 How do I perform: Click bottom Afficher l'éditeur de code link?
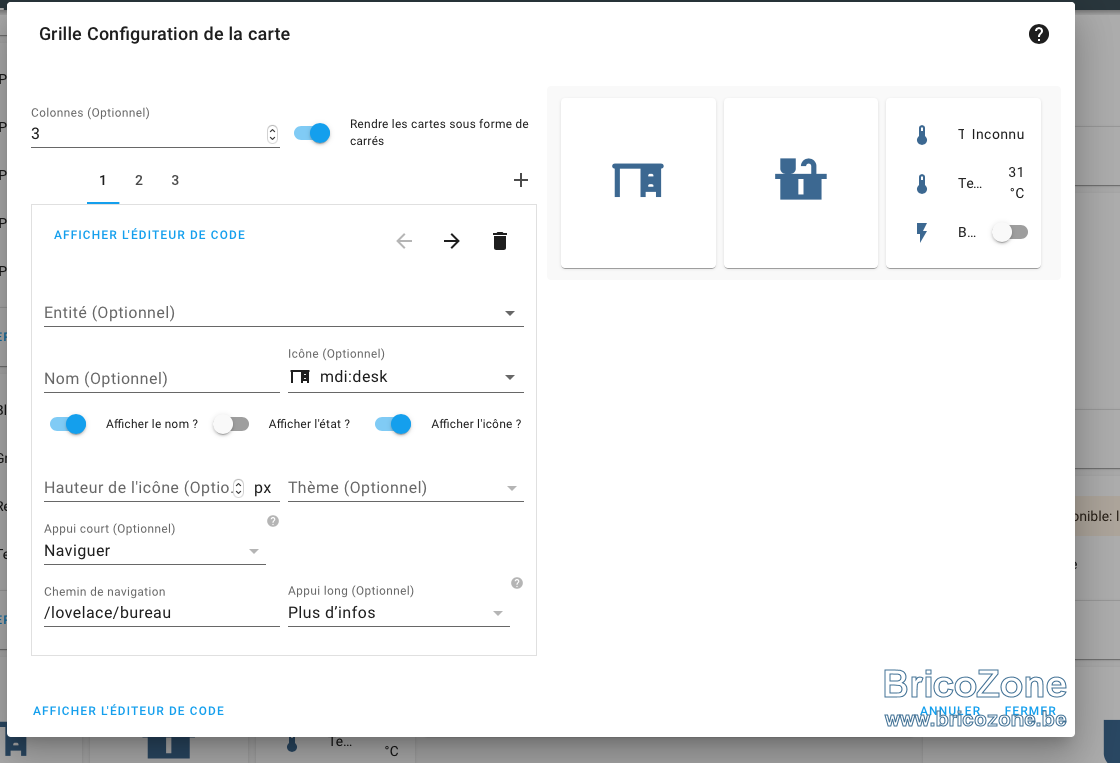coord(129,711)
